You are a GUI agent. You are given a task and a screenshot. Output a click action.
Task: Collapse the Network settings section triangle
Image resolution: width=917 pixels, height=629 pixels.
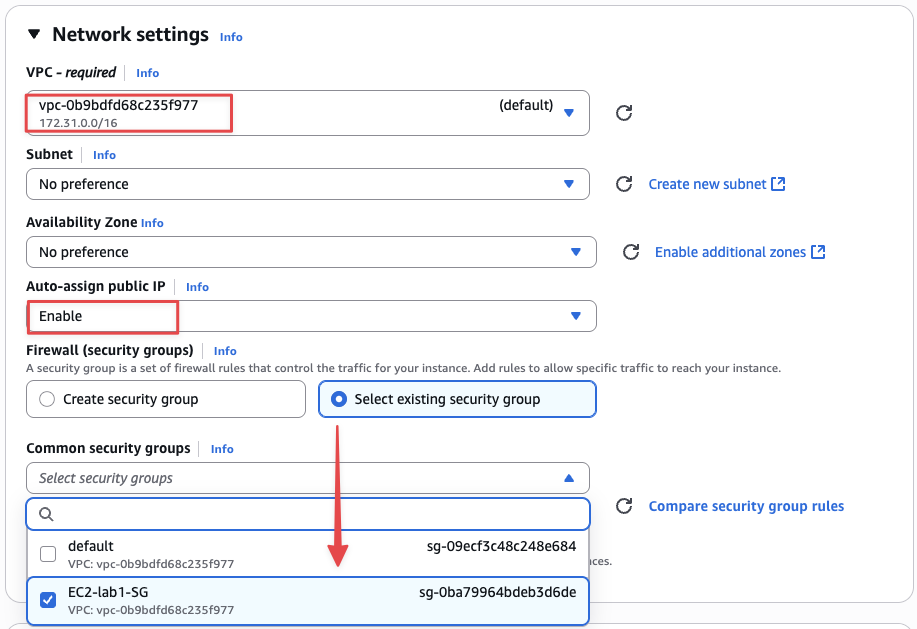(x=34, y=34)
